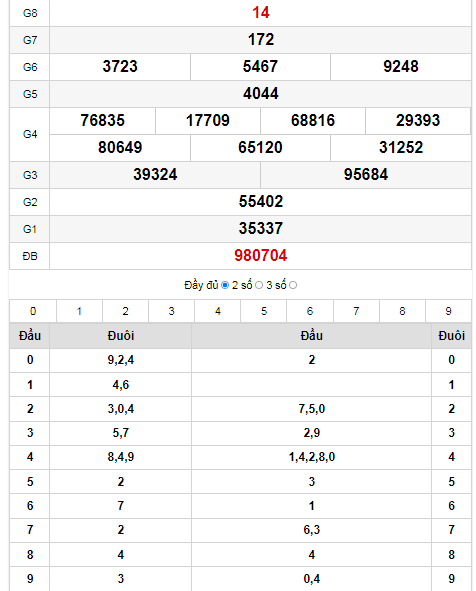Switch display to "3 số" radio option
476x591 pixels.
(x=293, y=285)
